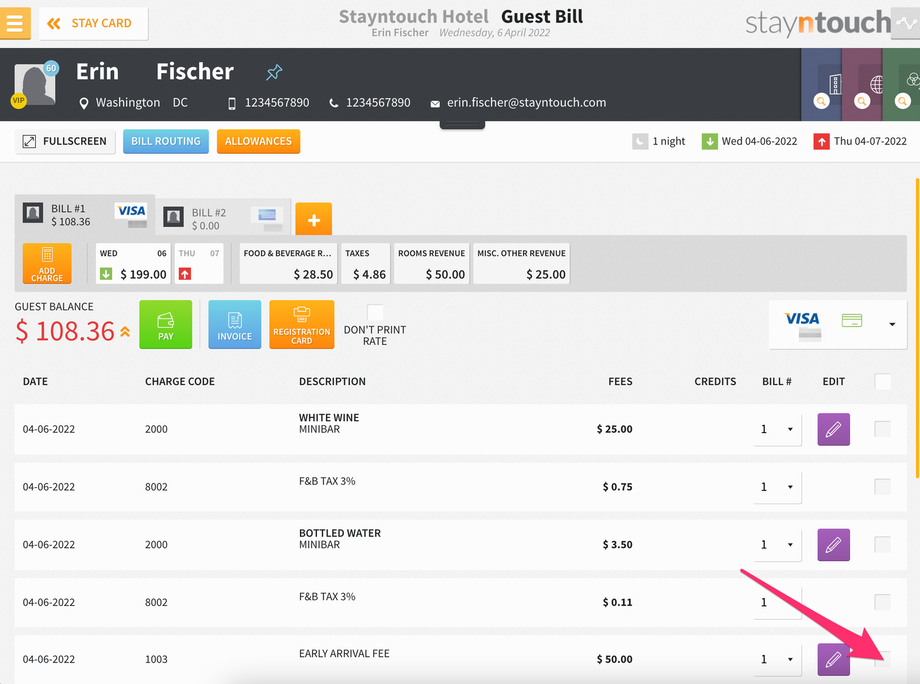
Task: Select the Bottled Water row checkbox
Action: [882, 544]
